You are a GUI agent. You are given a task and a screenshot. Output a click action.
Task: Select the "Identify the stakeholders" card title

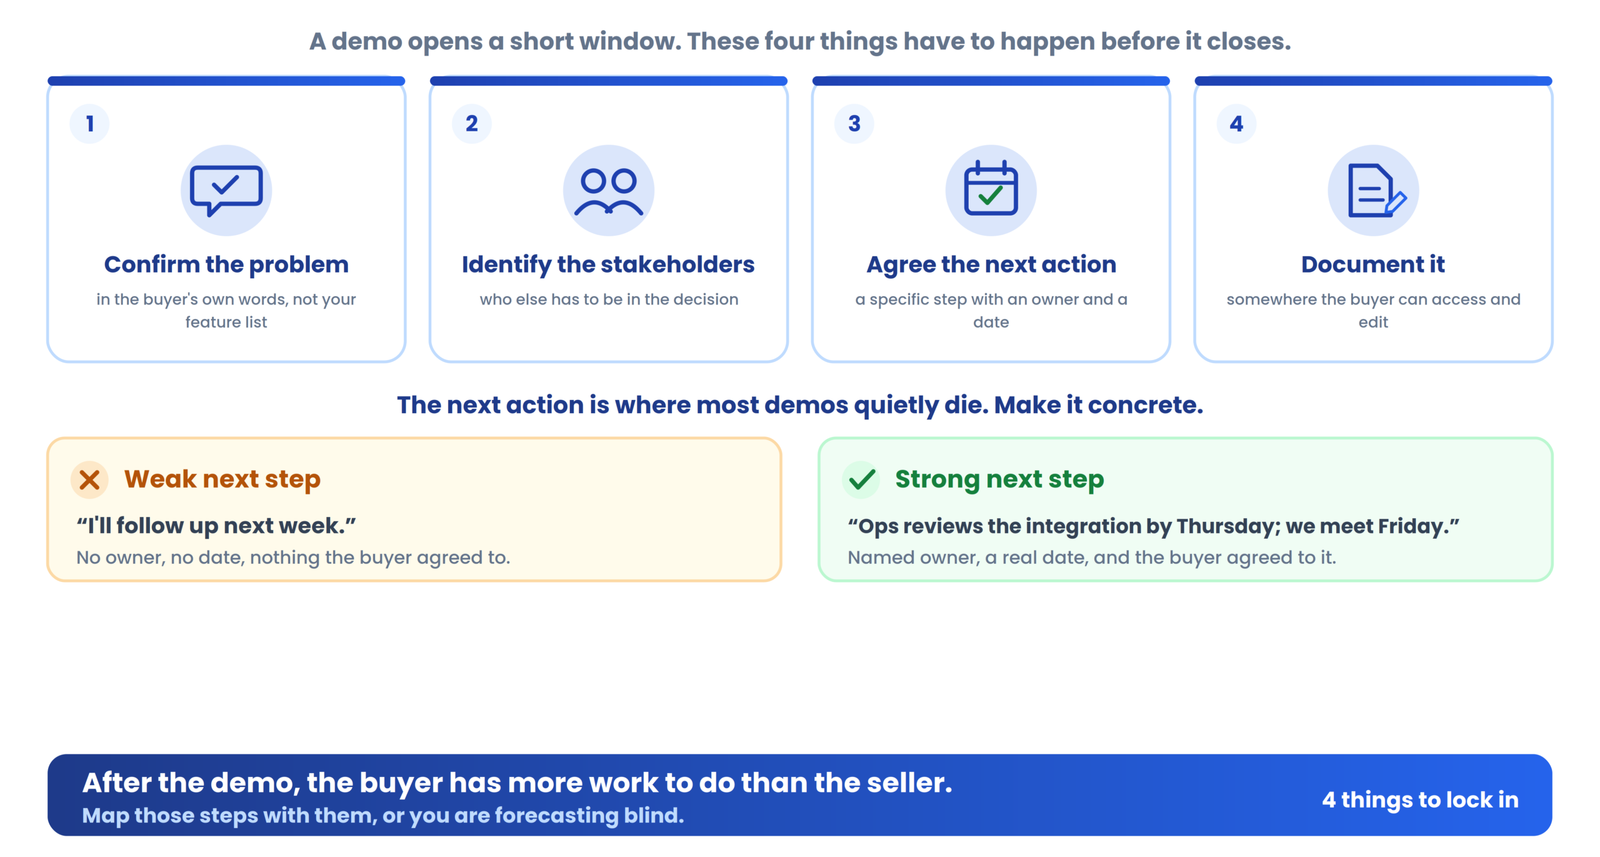tap(608, 264)
